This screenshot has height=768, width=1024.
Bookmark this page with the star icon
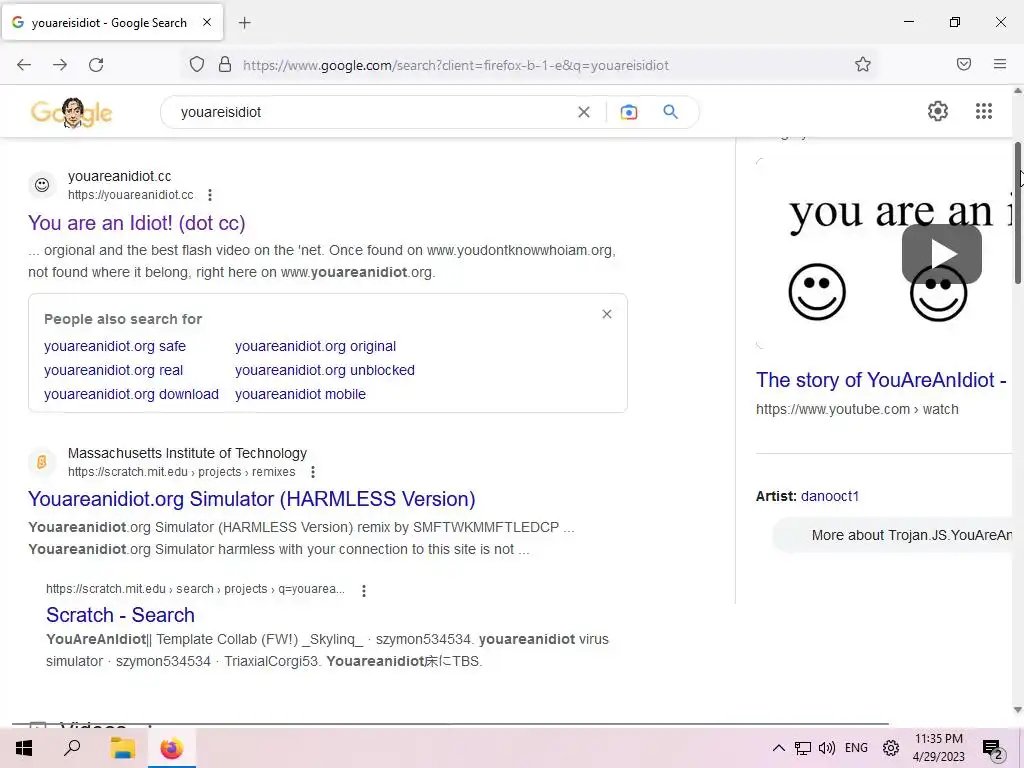pos(863,64)
